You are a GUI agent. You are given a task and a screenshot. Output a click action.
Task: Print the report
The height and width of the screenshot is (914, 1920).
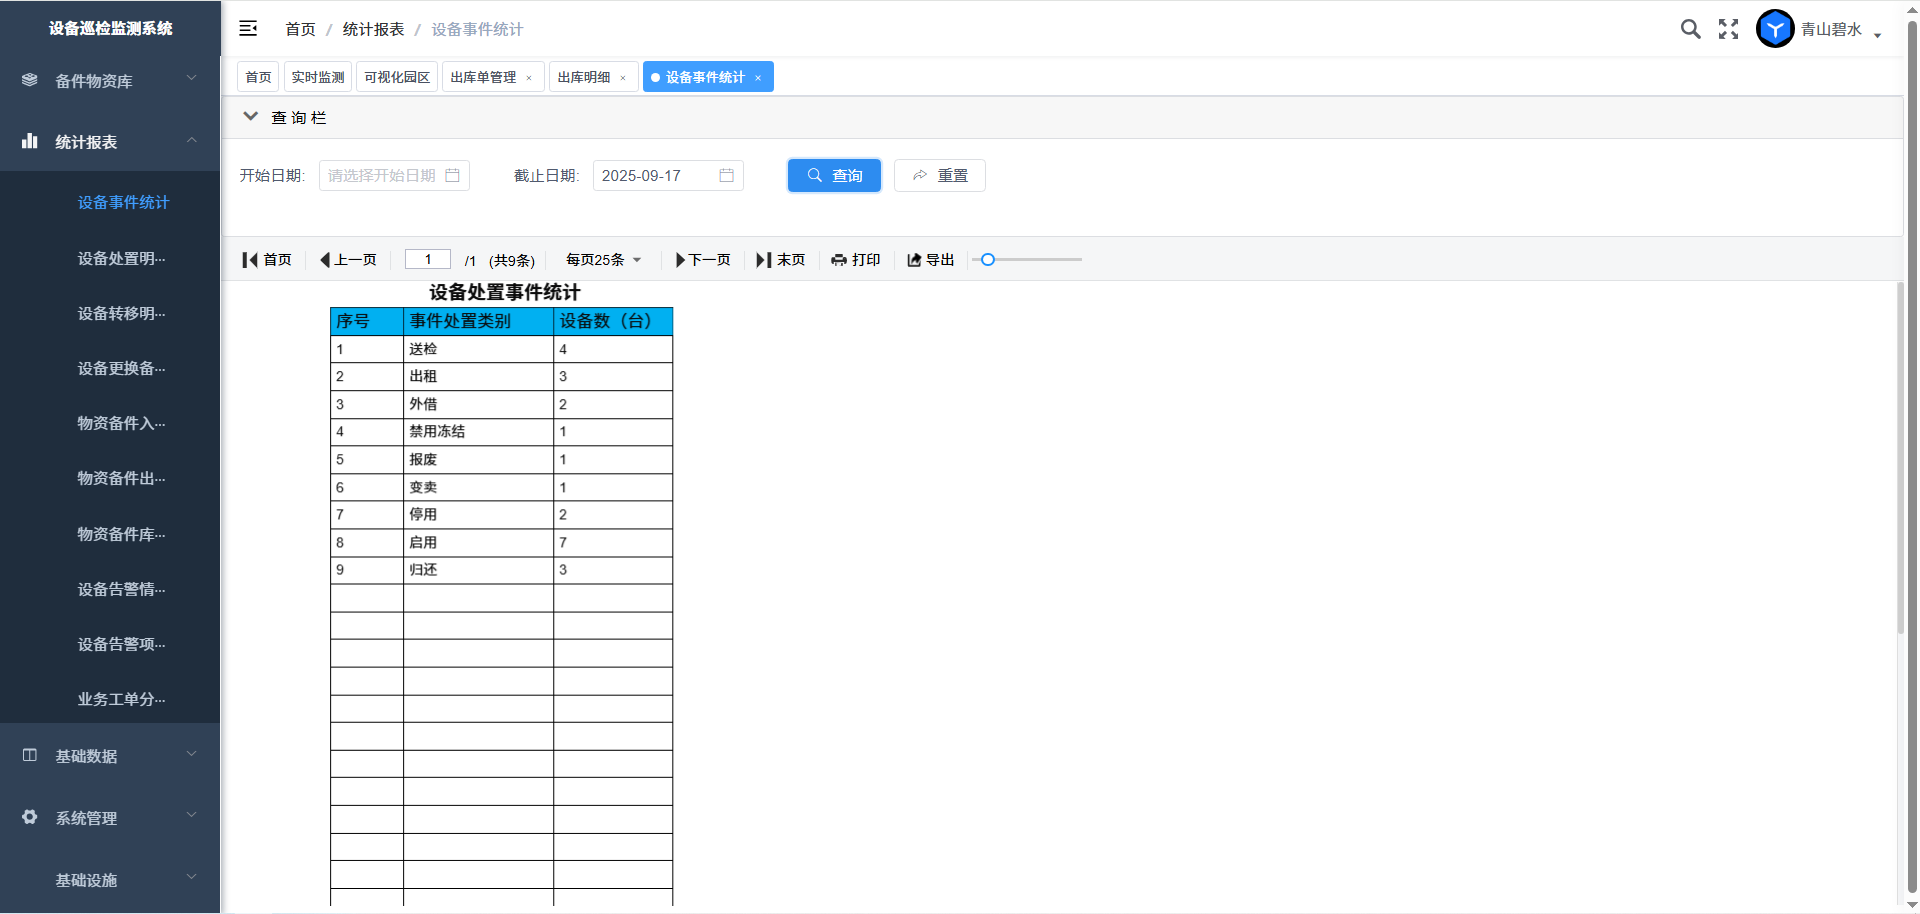coord(856,260)
